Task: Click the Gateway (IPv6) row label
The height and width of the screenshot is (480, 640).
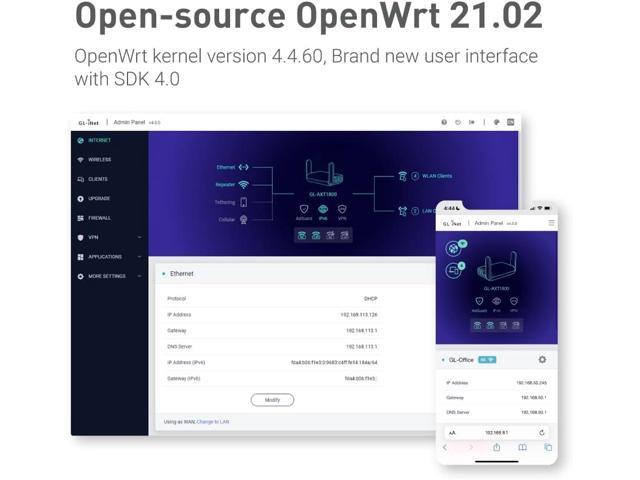Action: [x=184, y=378]
